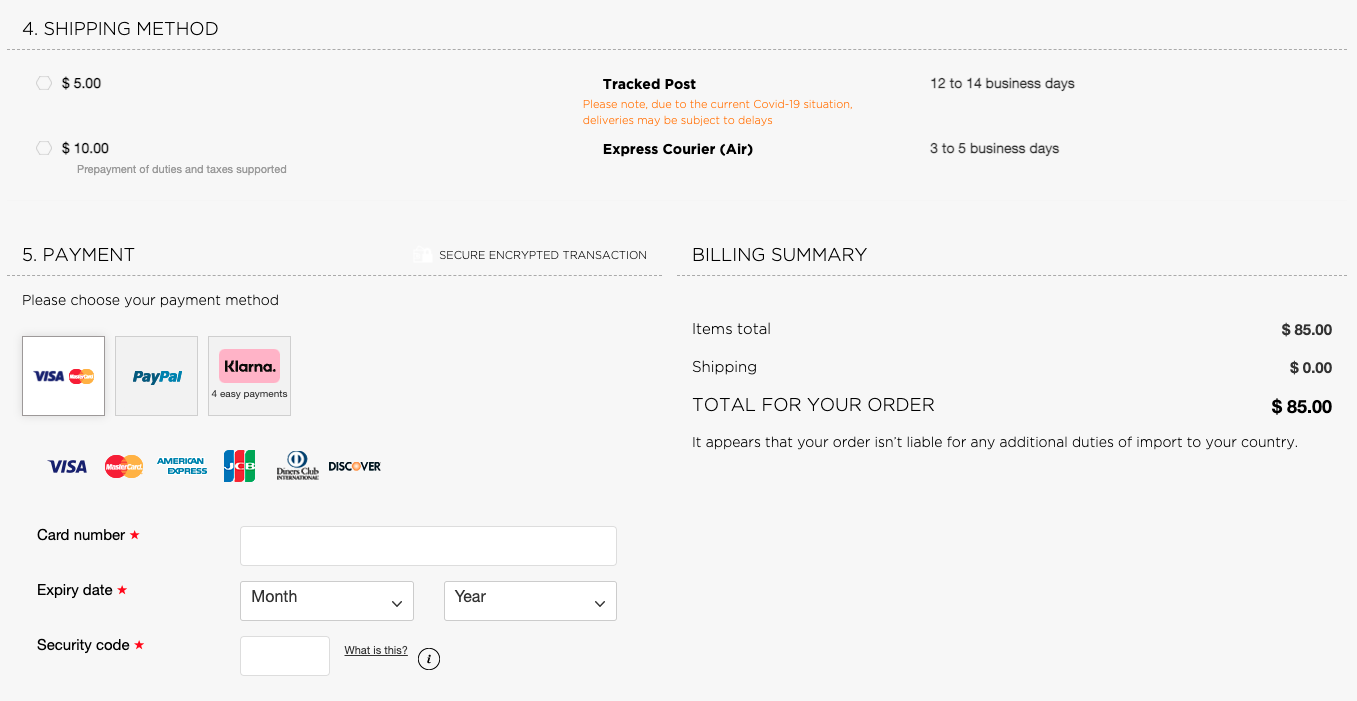Choose PayPal as payment method
Viewport: 1357px width, 701px height.
pyautogui.click(x=157, y=376)
